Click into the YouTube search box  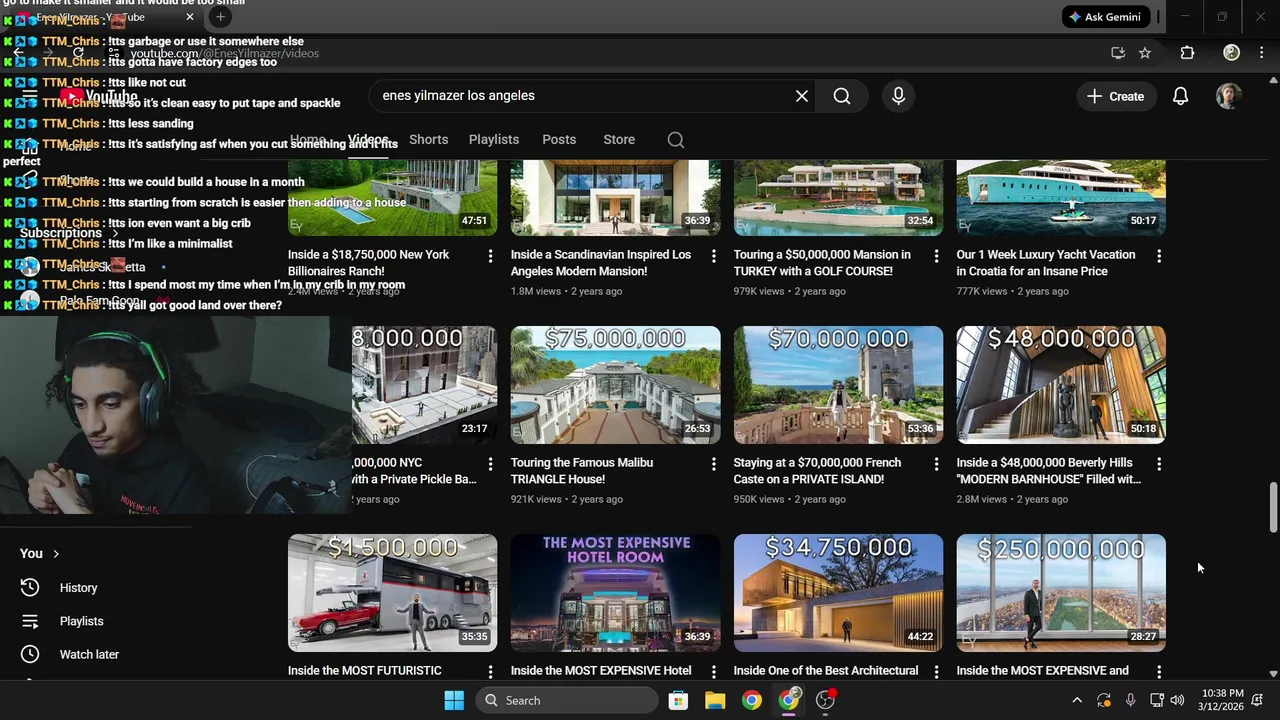[580, 96]
